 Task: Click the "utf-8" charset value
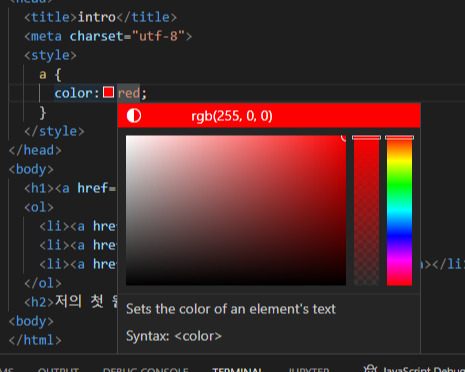tap(158, 36)
